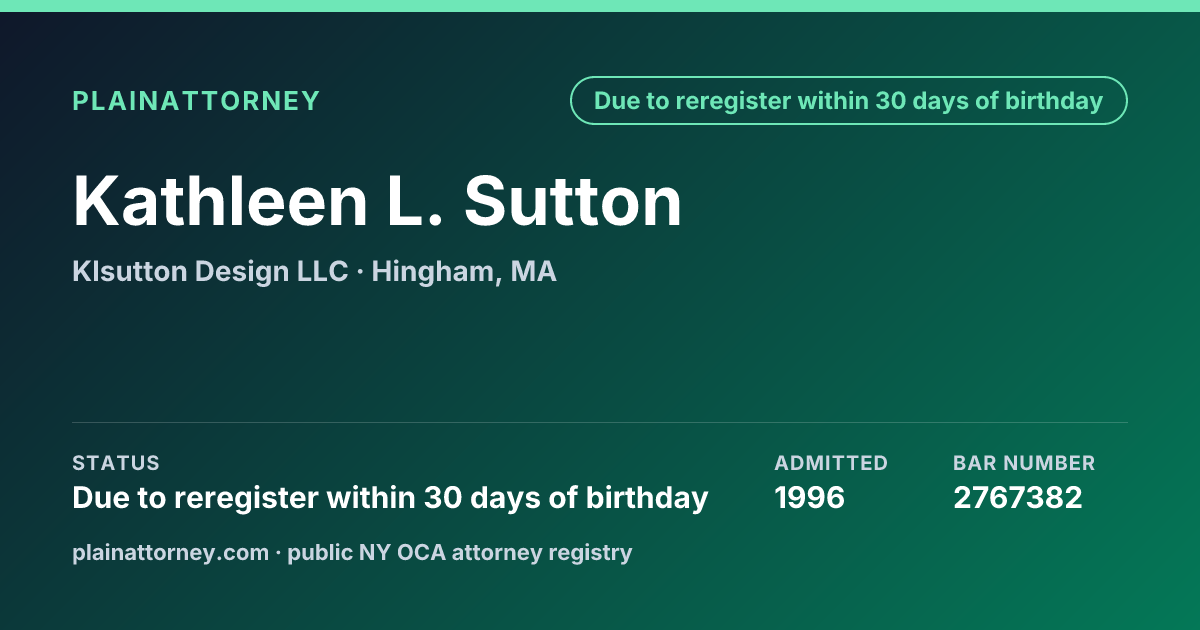This screenshot has height=630, width=1200.
Task: Click the last name Sutton in heading
Action: tap(573, 201)
